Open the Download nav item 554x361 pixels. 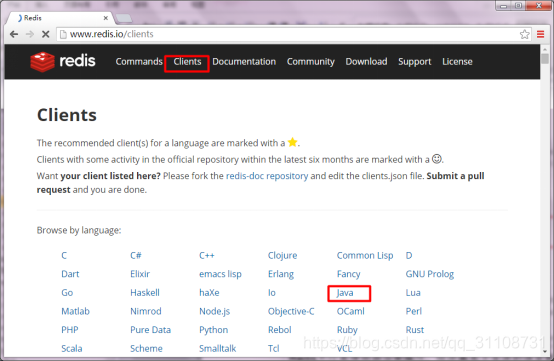coord(366,61)
